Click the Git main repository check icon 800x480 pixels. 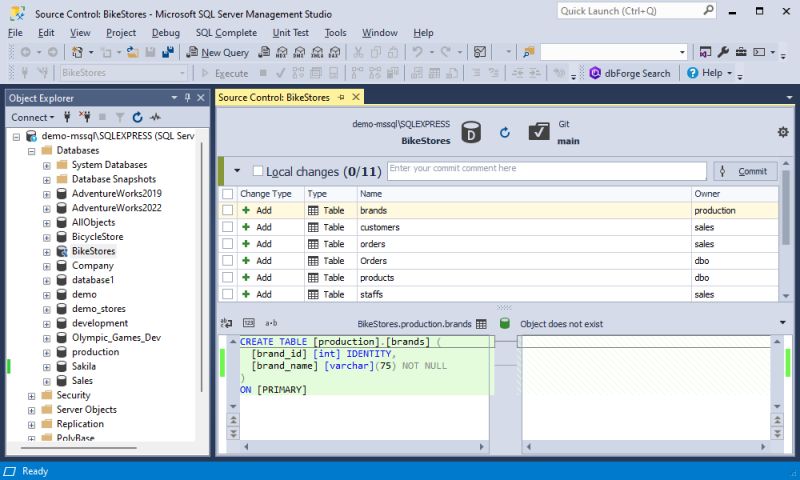pyautogui.click(x=539, y=132)
